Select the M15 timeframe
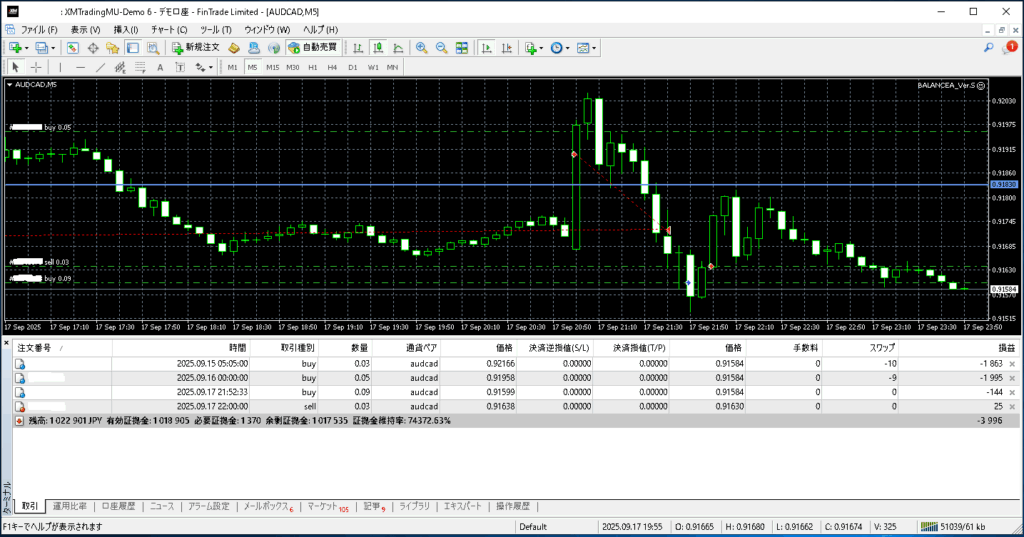Screen dimensions: 1024x537 [x=272, y=67]
